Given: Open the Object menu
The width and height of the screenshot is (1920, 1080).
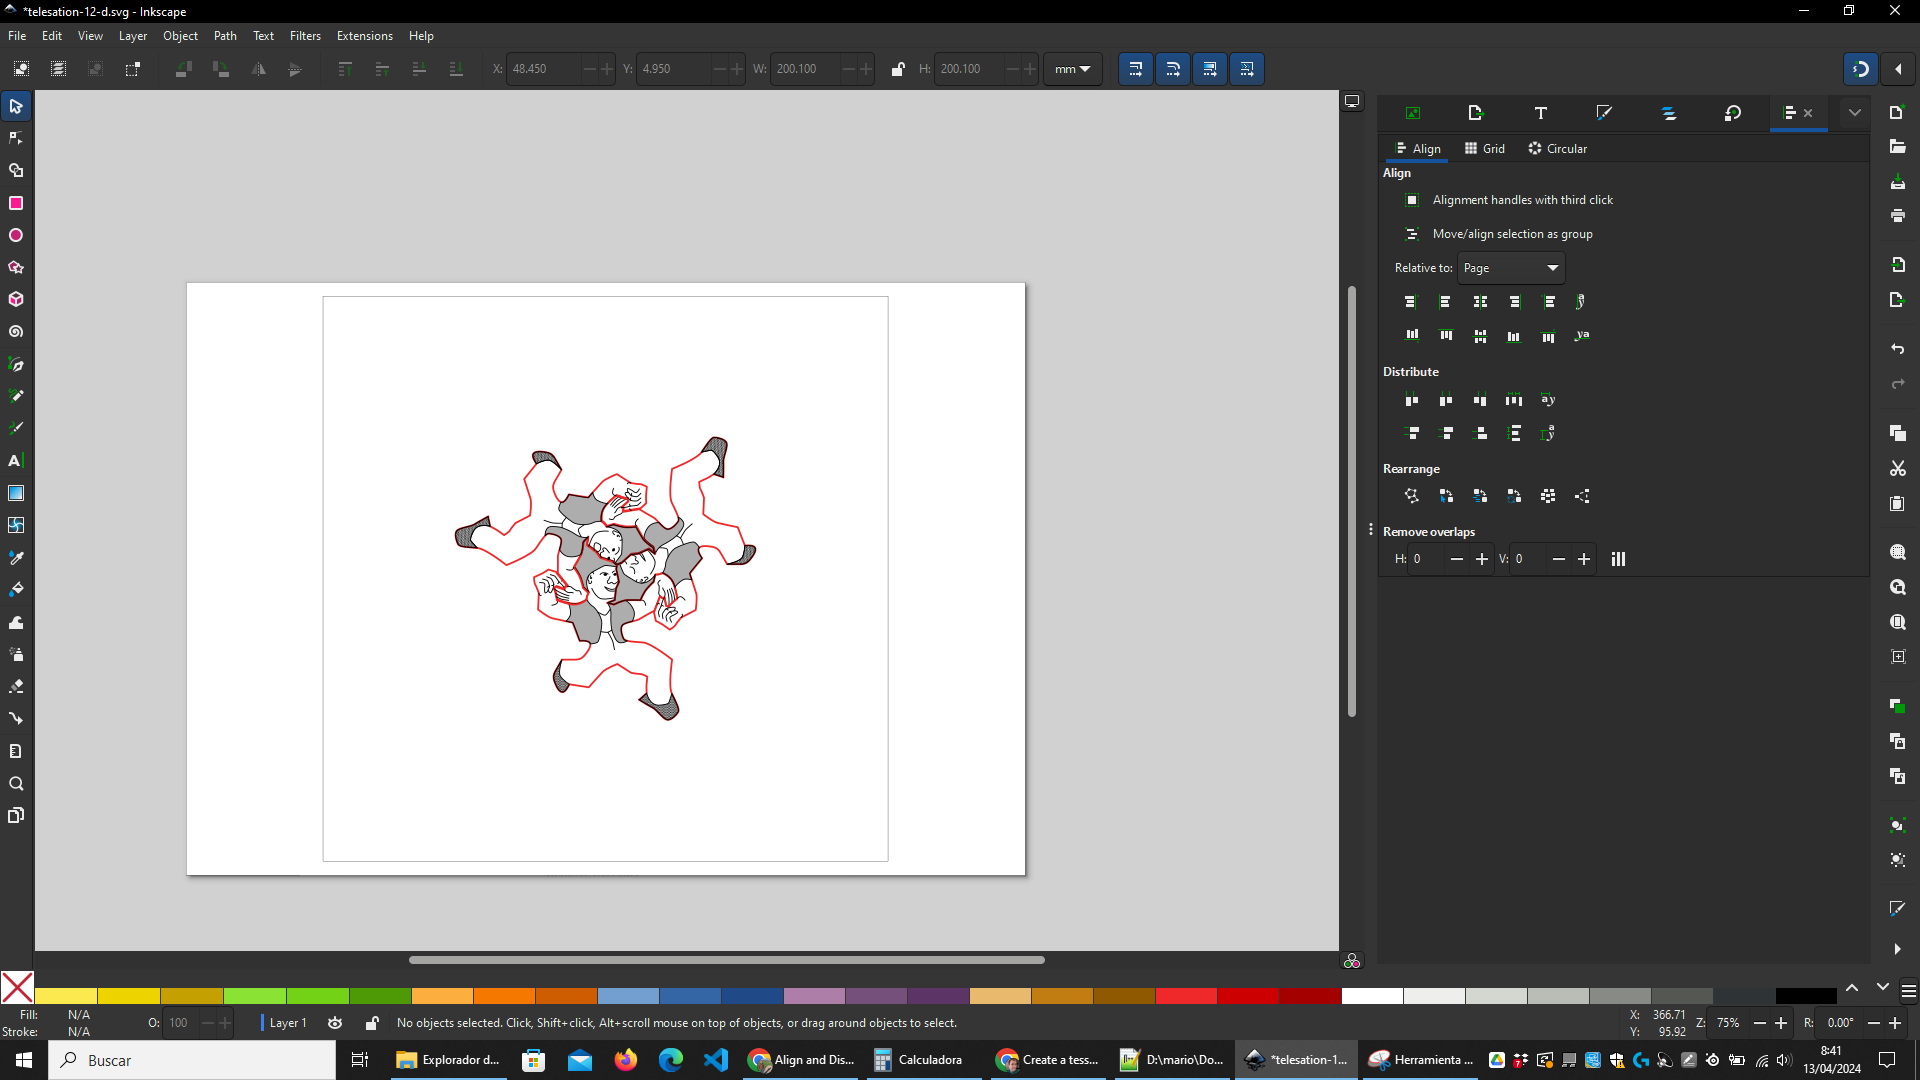Looking at the screenshot, I should tap(179, 36).
